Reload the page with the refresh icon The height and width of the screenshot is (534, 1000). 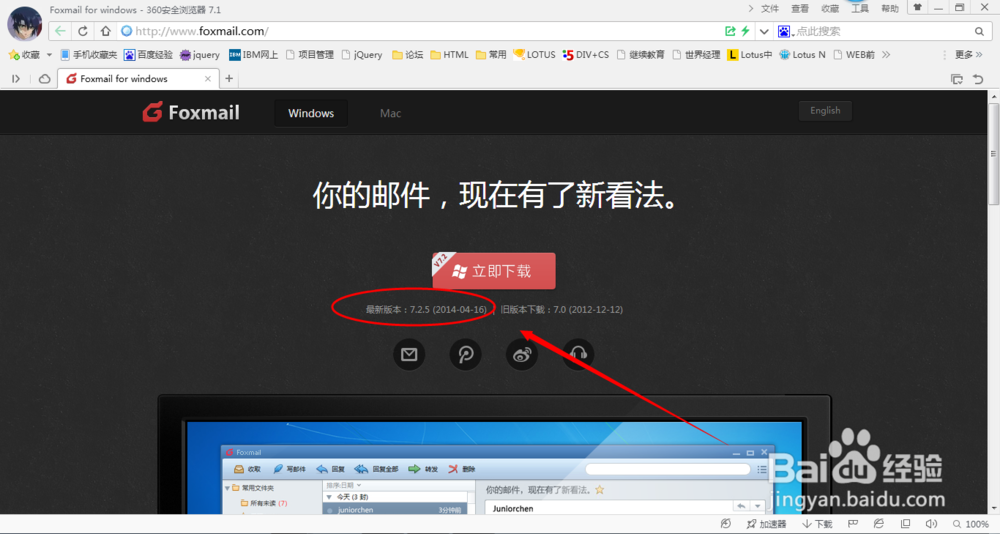click(x=83, y=31)
